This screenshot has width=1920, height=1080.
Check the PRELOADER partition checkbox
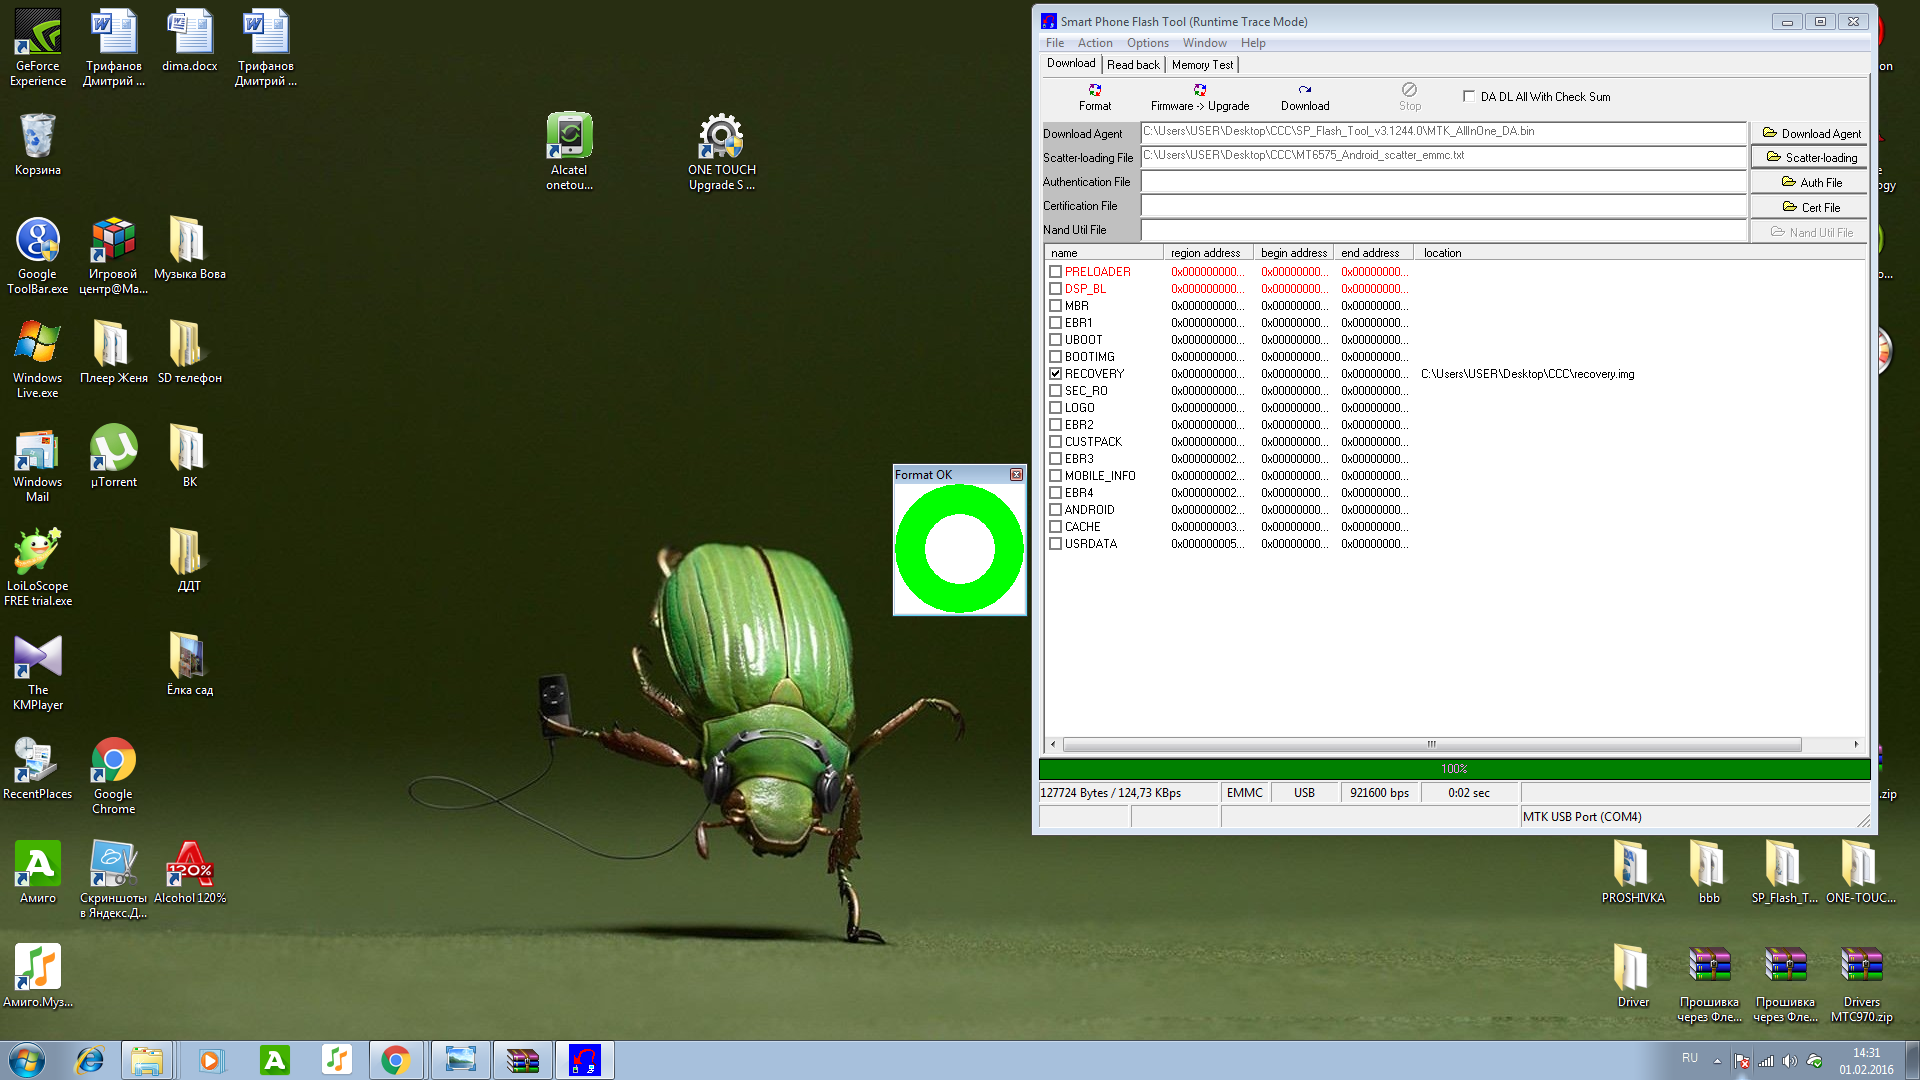[1055, 272]
